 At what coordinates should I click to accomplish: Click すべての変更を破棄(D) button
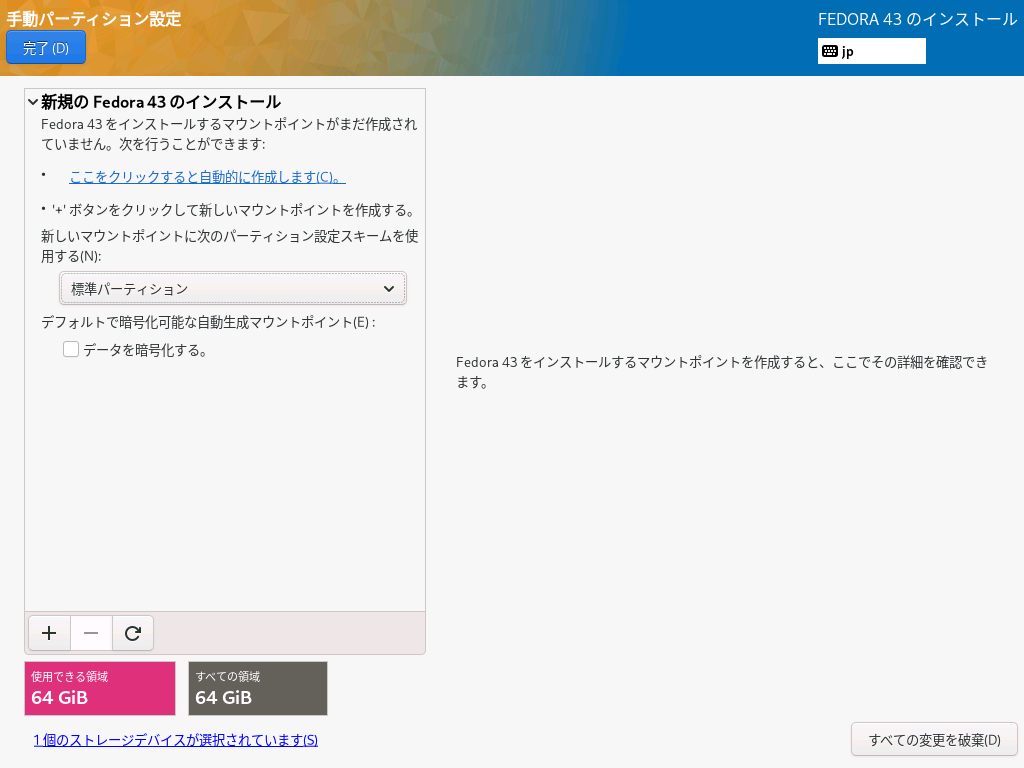pyautogui.click(x=934, y=740)
